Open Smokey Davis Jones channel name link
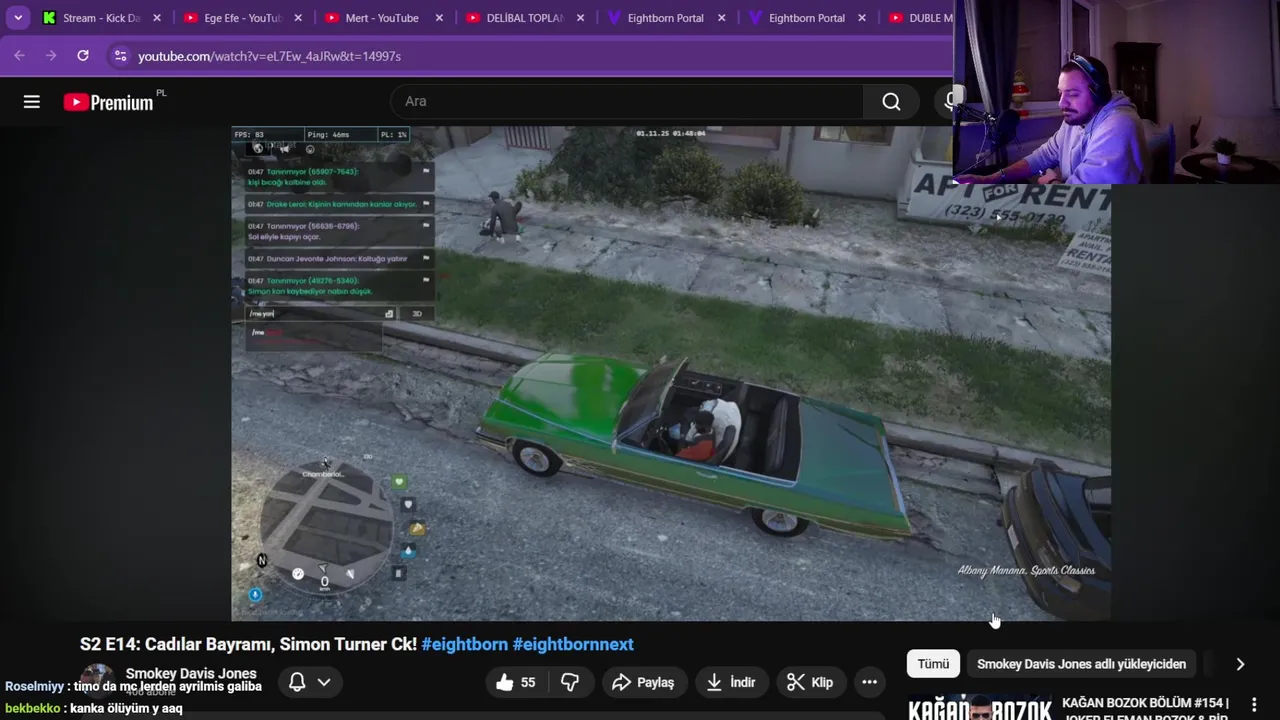 [191, 674]
